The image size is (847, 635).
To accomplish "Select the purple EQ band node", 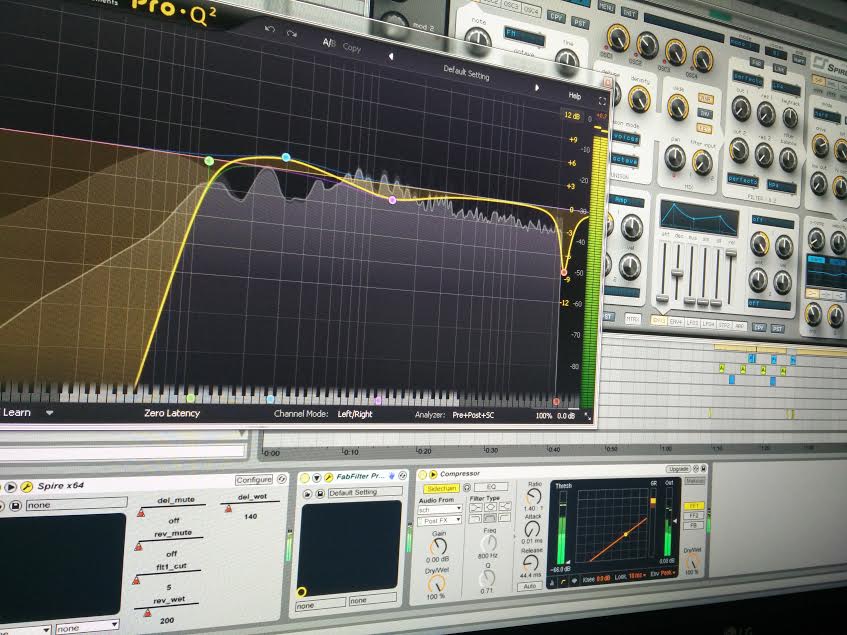I will [393, 200].
